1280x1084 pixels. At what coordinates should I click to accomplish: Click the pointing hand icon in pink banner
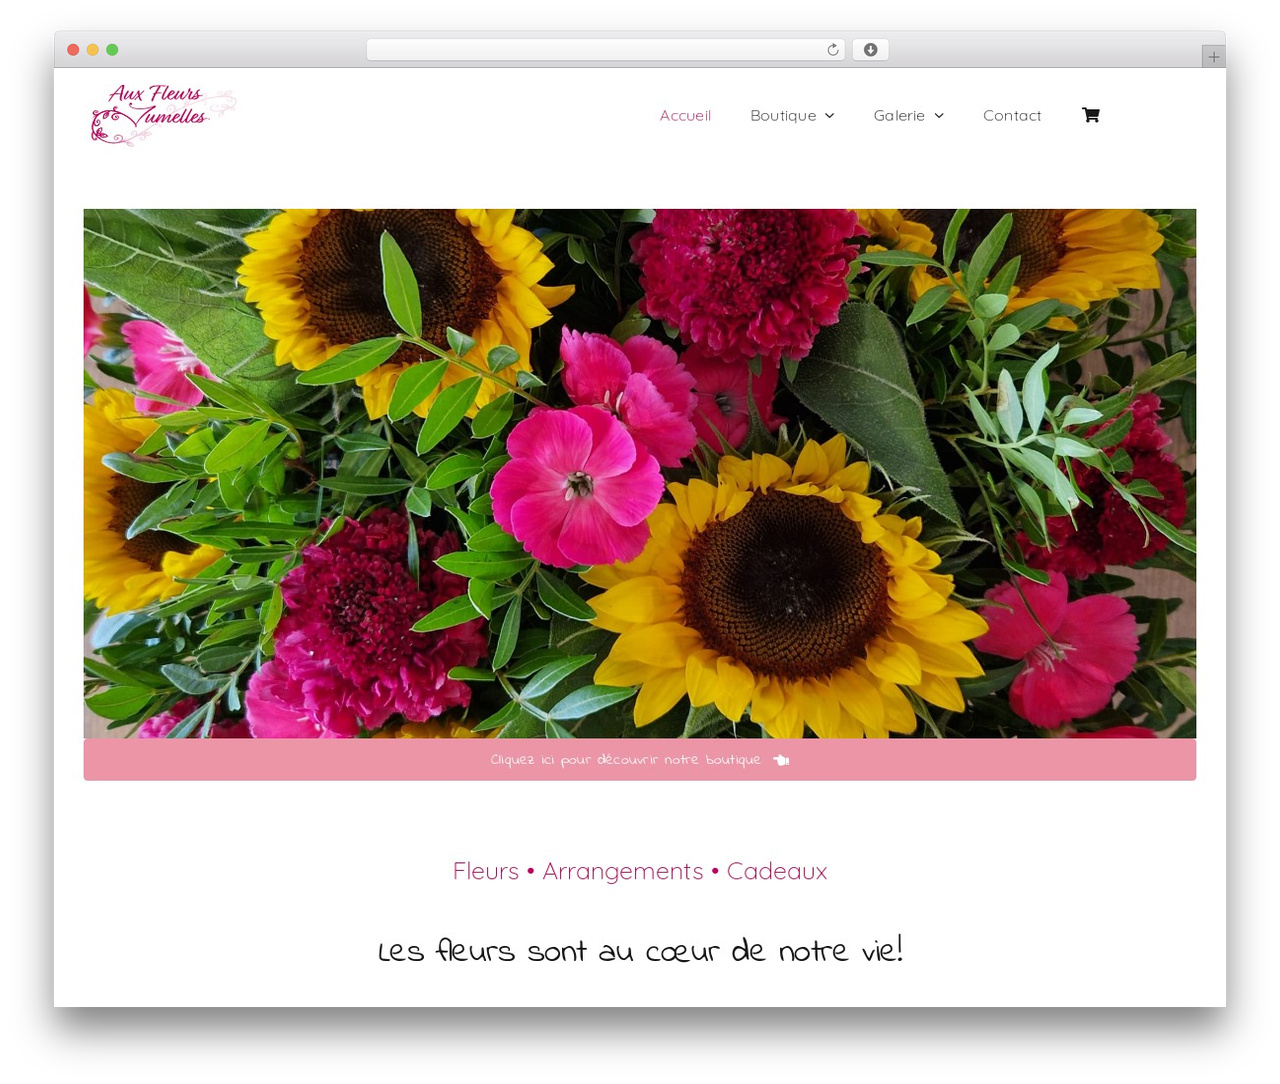[781, 760]
